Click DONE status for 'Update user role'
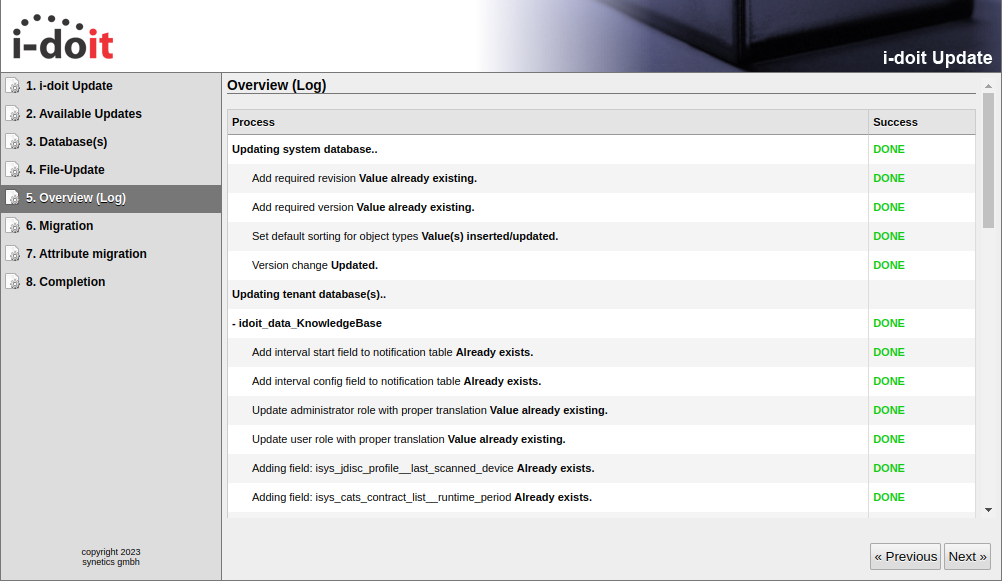This screenshot has width=1002, height=581. [889, 439]
